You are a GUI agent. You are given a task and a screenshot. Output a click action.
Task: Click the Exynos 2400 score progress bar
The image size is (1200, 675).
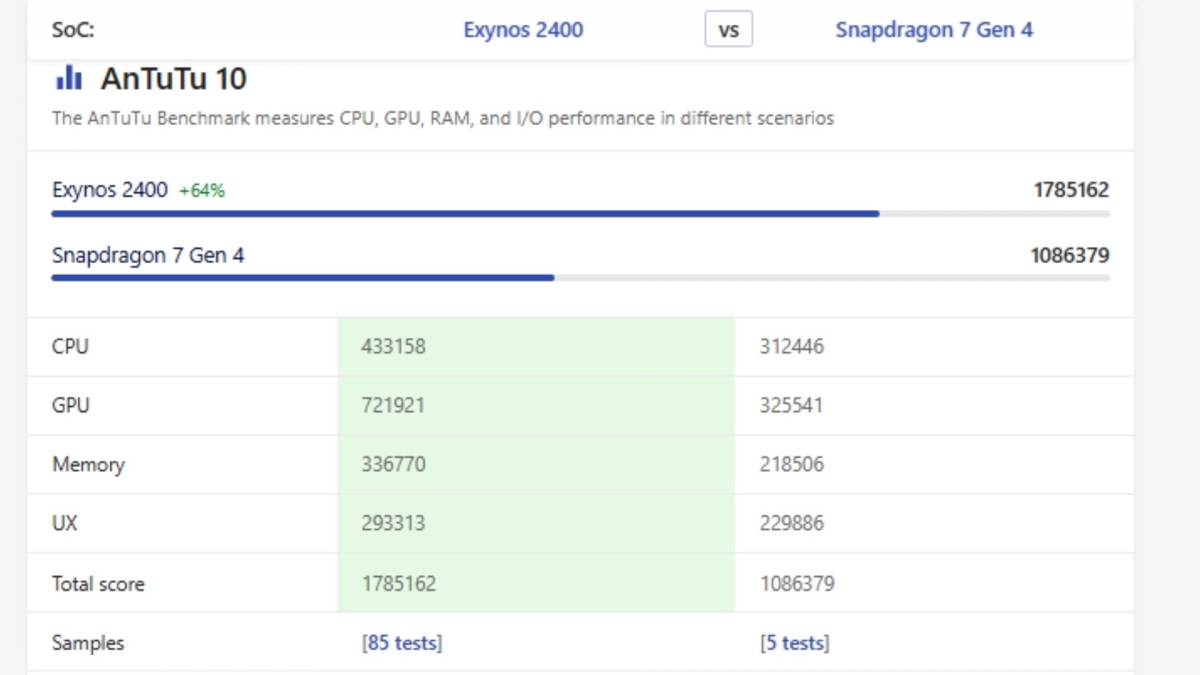(x=465, y=214)
